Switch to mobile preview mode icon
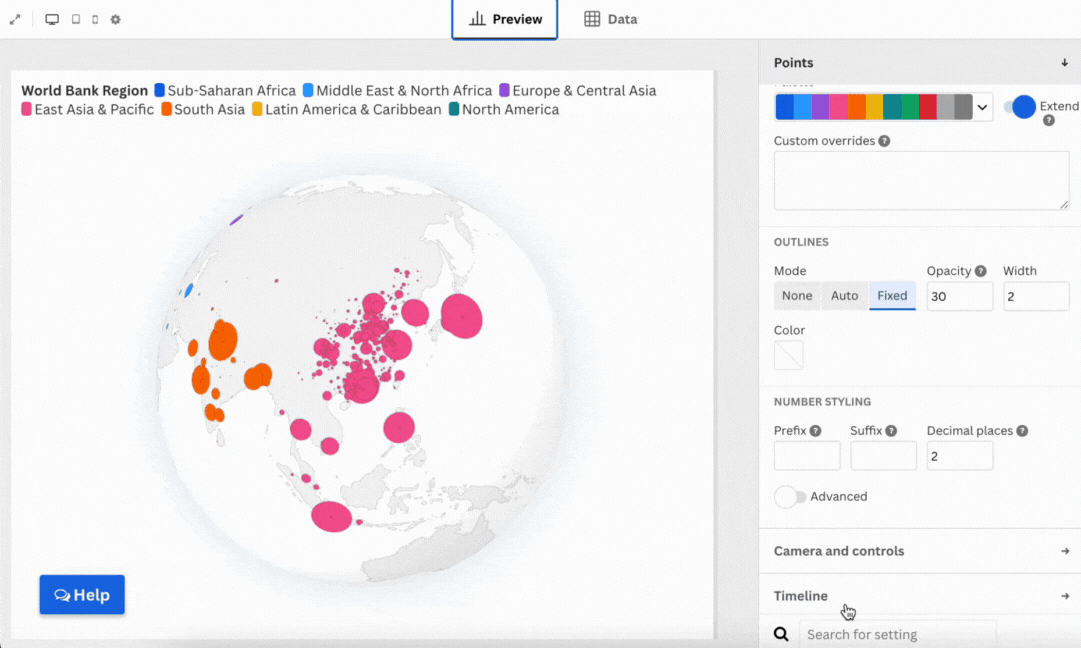1081x648 pixels. coord(95,19)
